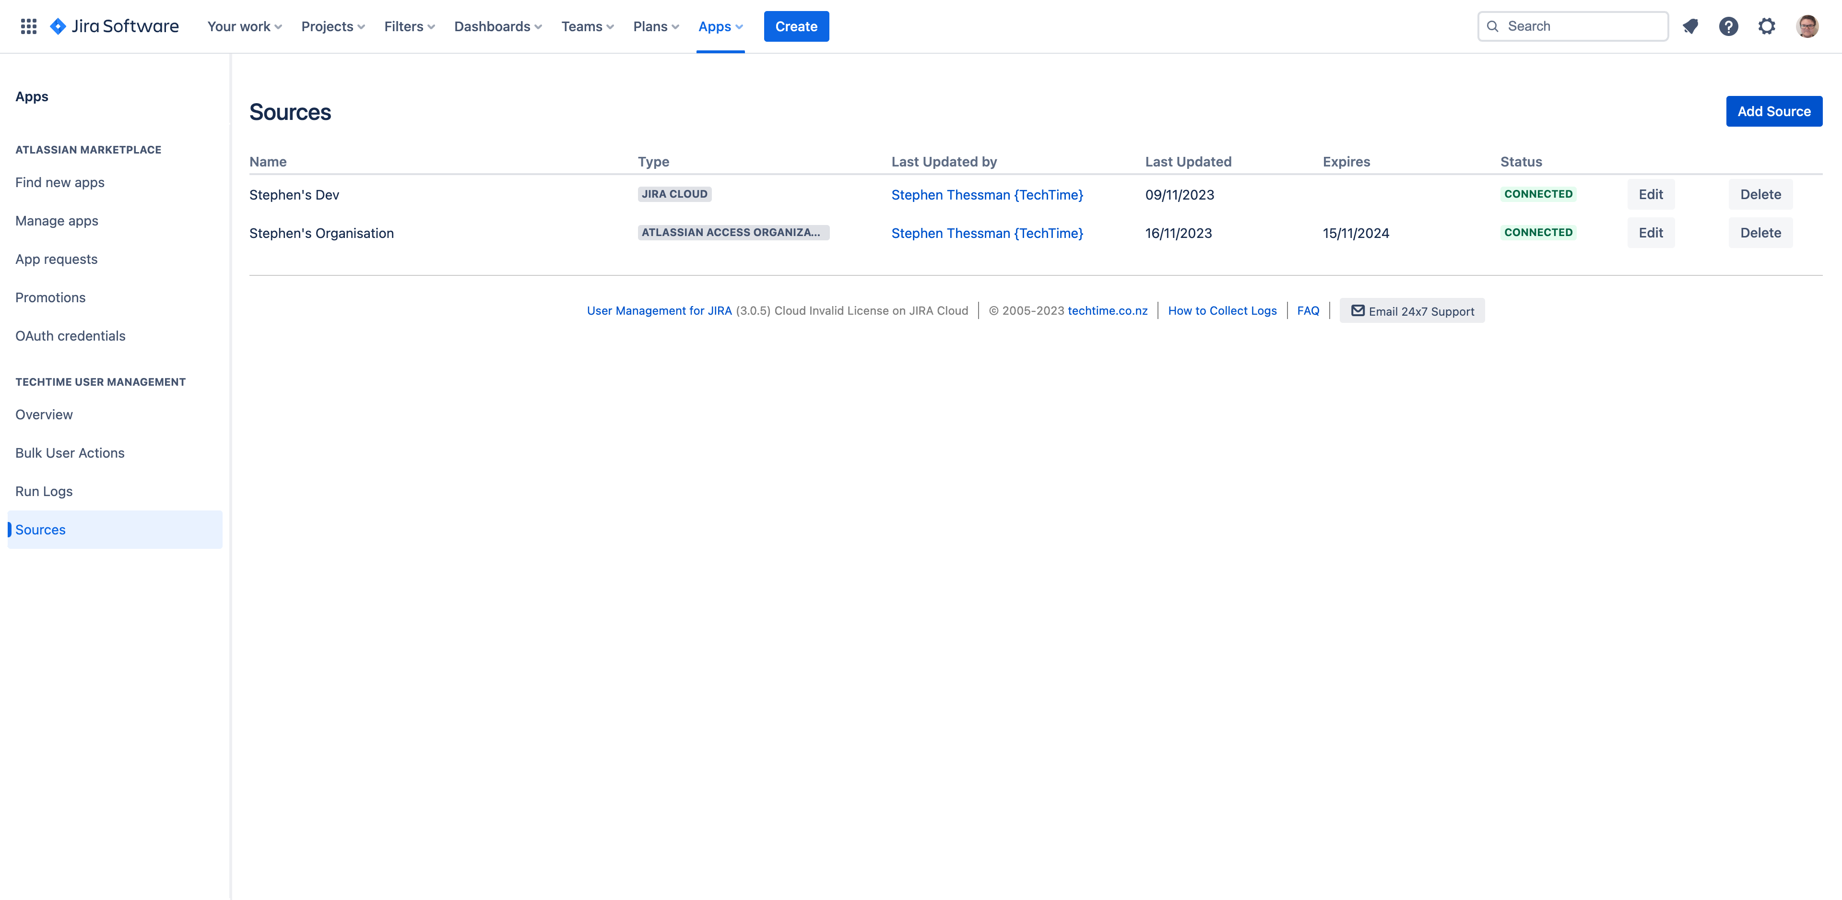Viewport: 1842px width, 900px height.
Task: Open User Management for JIRA link
Action: 659,311
